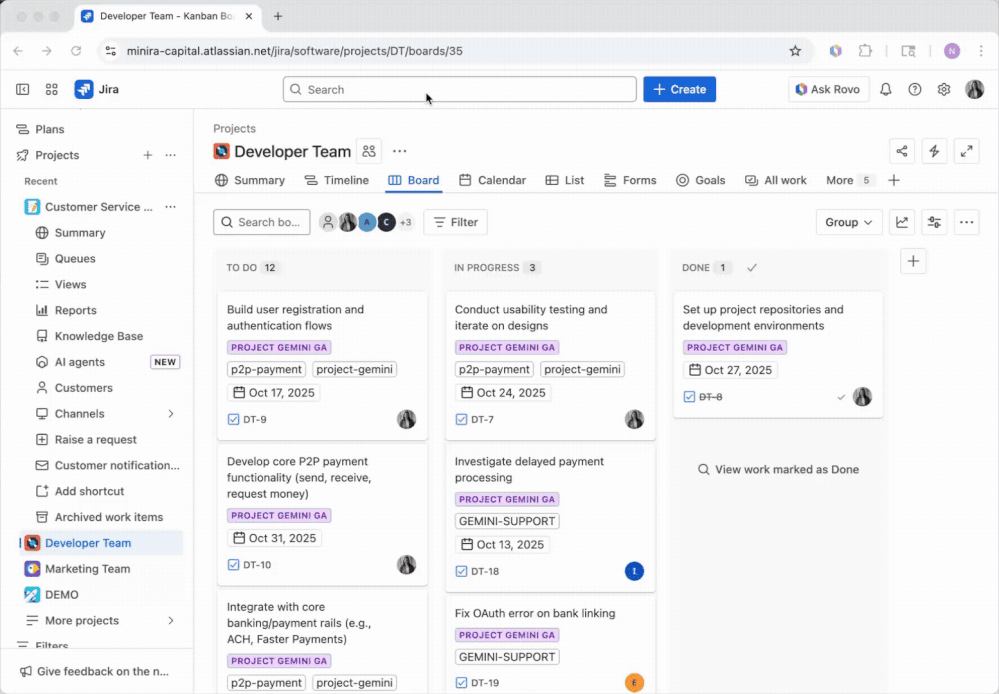Open the automation lightning bolt icon
The width and height of the screenshot is (999, 694).
point(934,151)
